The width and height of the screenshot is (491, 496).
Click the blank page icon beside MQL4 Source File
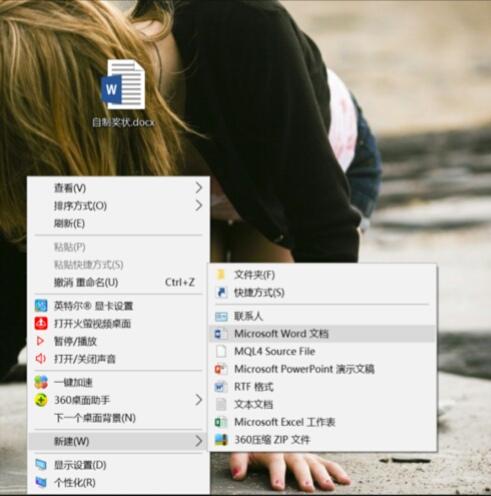coord(221,351)
